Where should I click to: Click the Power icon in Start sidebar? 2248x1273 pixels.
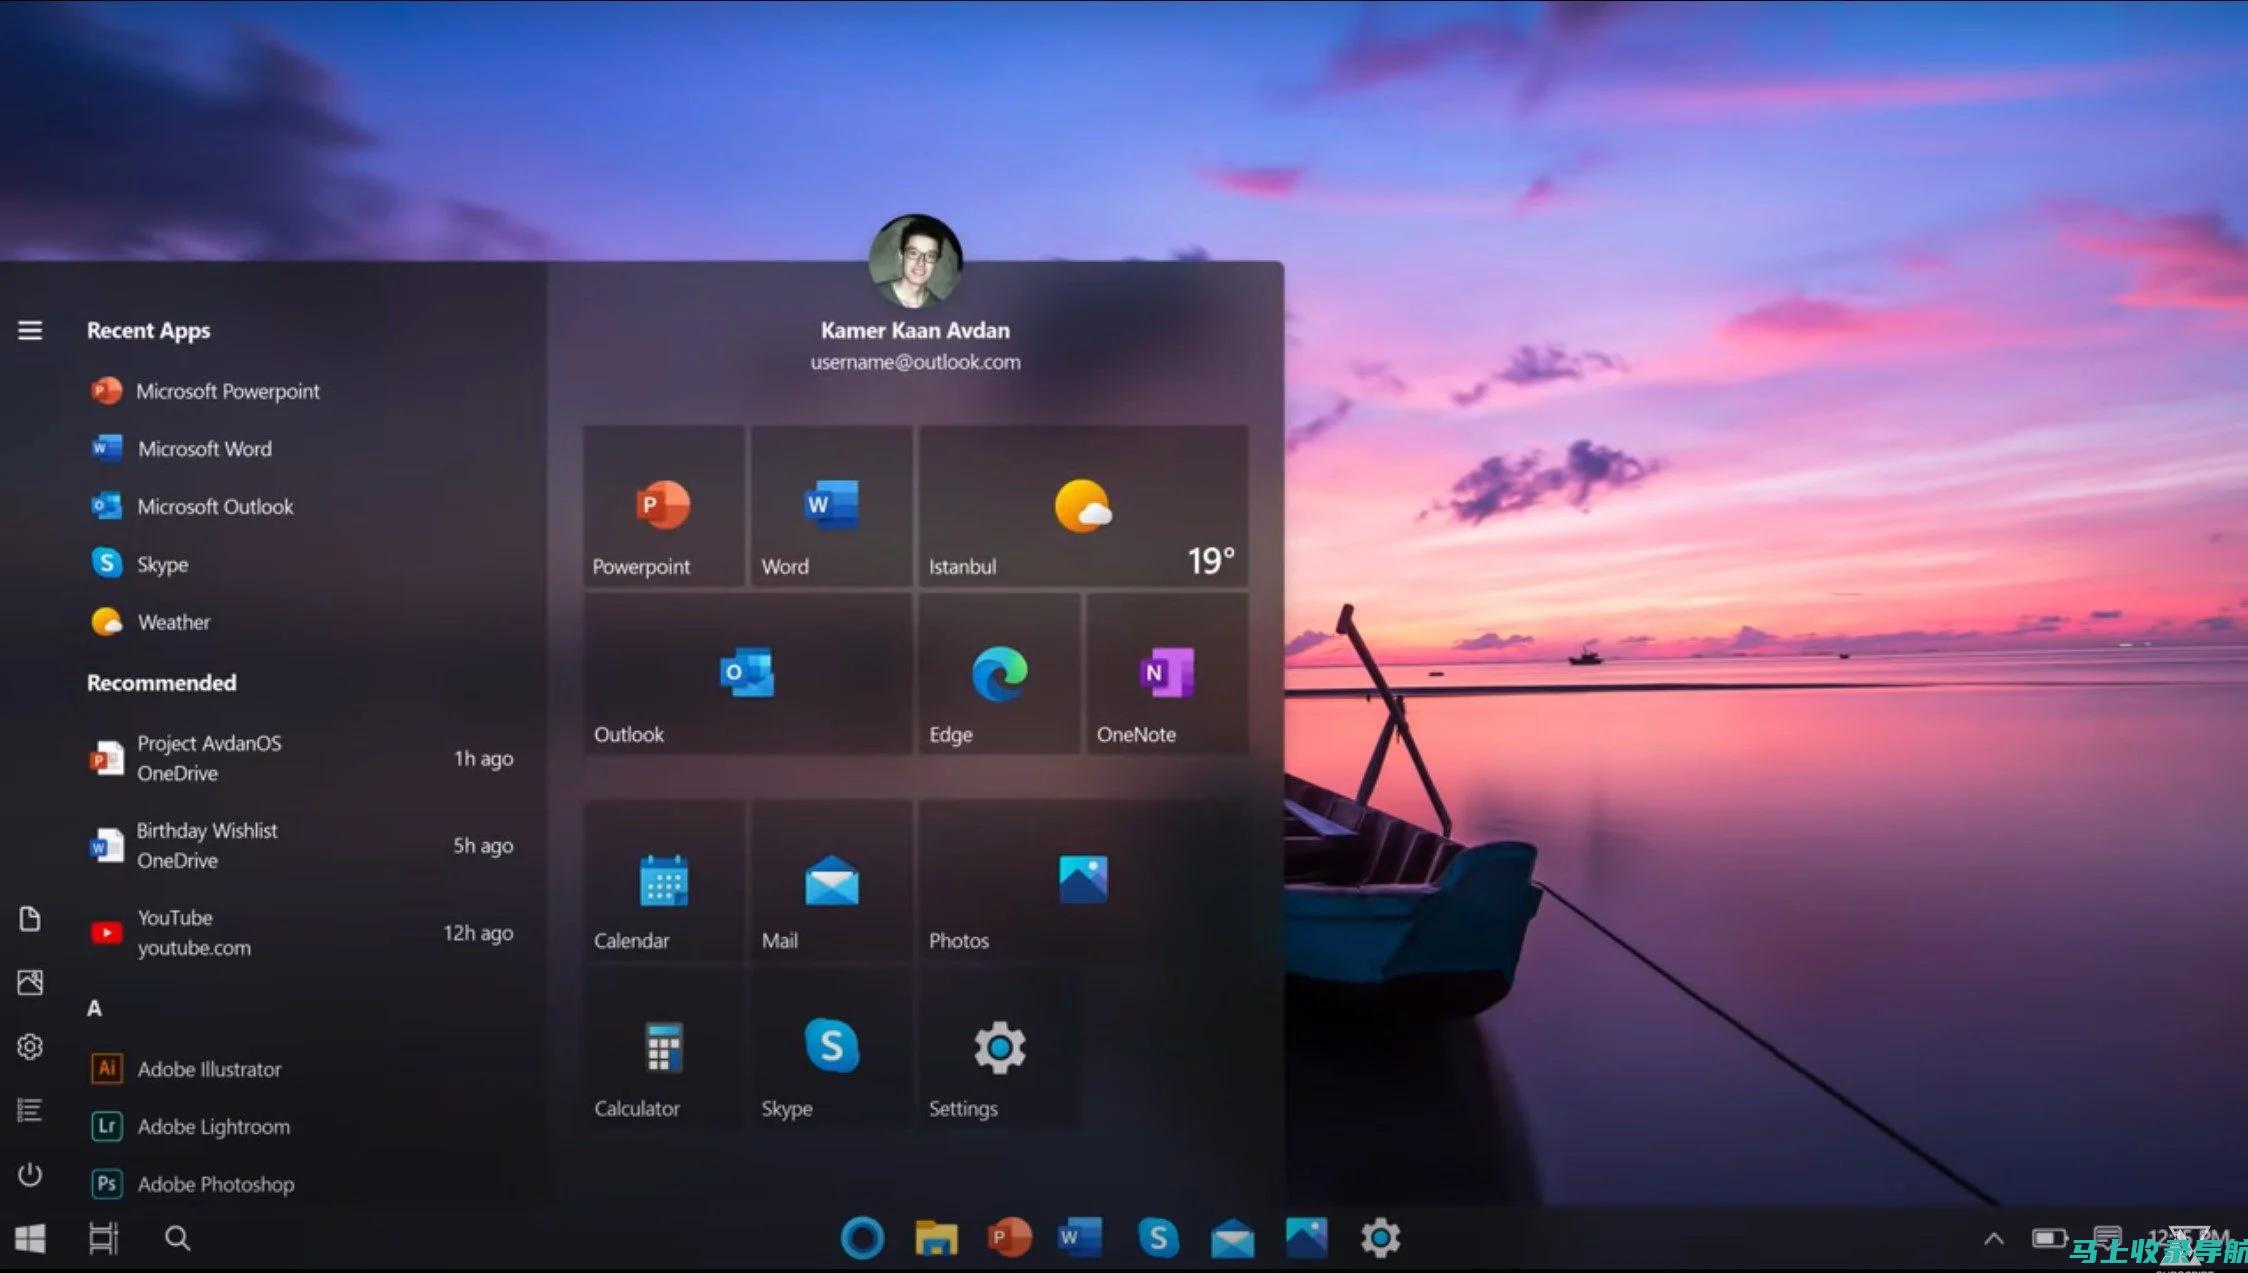tap(30, 1174)
